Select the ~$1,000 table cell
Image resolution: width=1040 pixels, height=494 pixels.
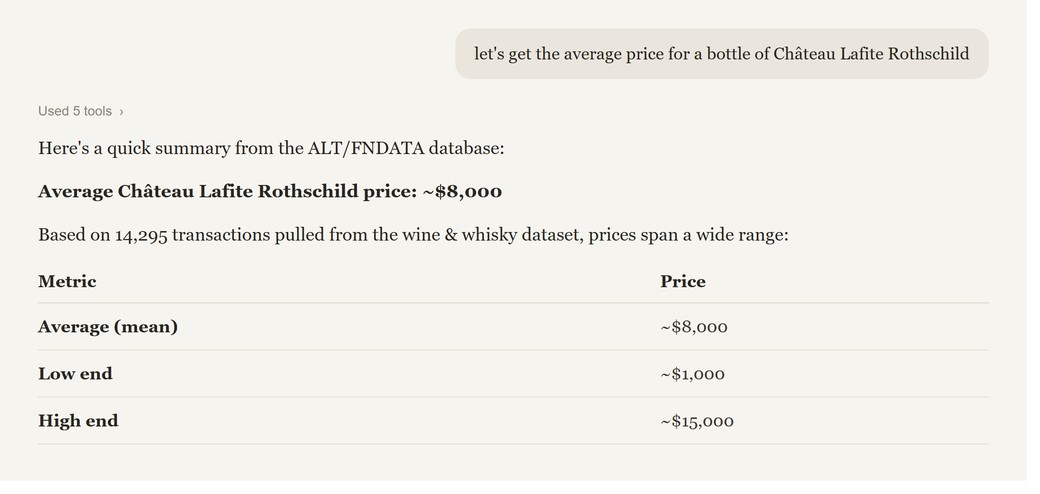692,375
